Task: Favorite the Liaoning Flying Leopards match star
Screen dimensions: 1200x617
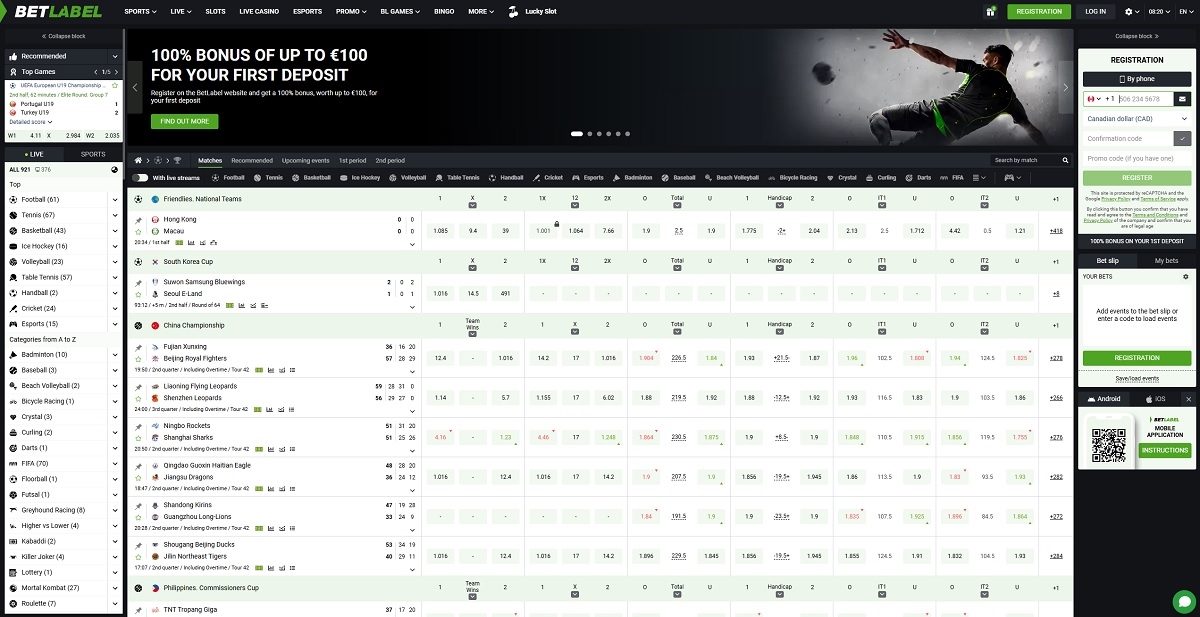Action: click(x=140, y=398)
